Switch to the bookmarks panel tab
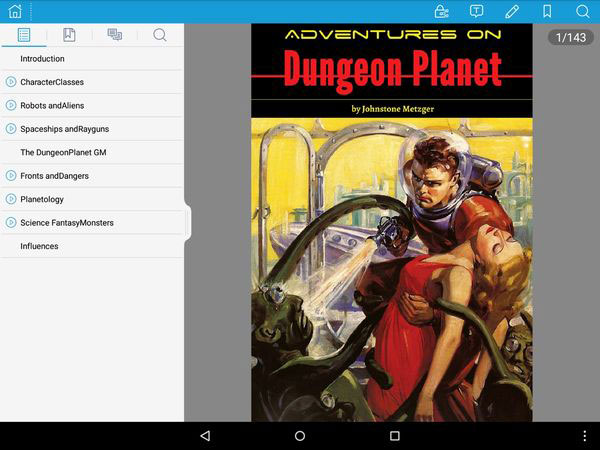 (x=69, y=35)
